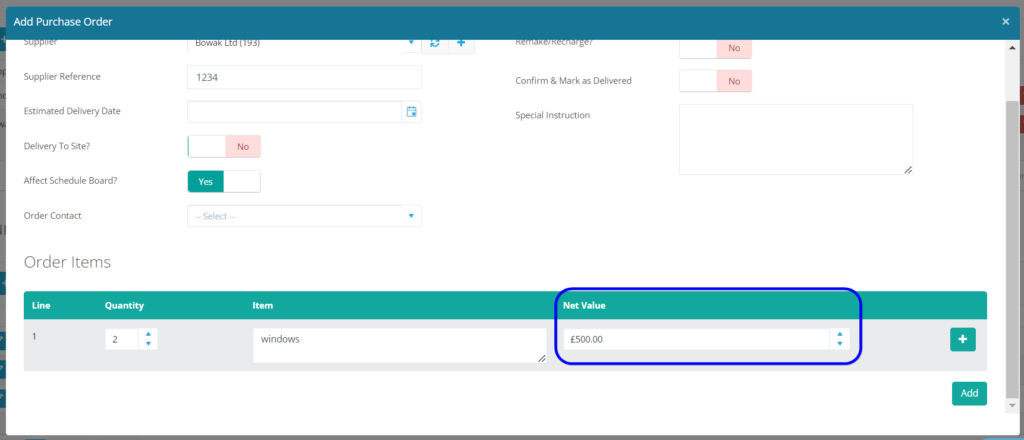The width and height of the screenshot is (1024, 440).
Task: Expand the Order Contact dropdown
Action: pos(304,216)
